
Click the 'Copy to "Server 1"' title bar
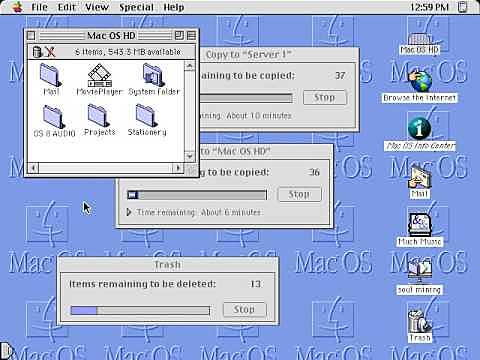279,54
